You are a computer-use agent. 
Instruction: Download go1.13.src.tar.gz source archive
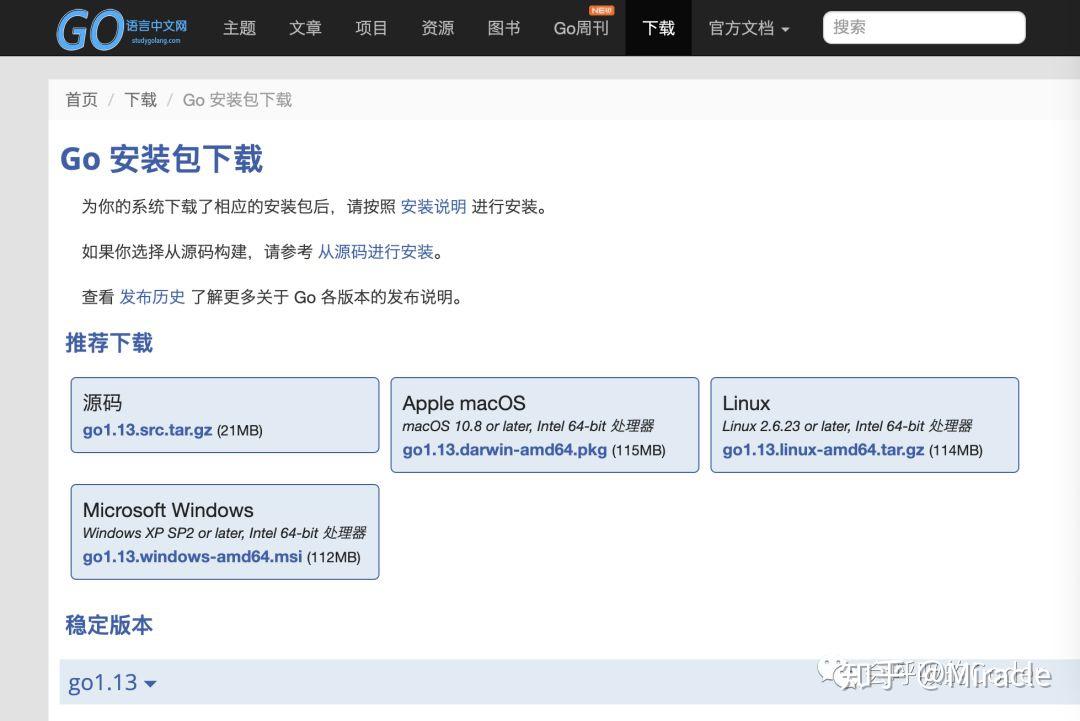147,430
